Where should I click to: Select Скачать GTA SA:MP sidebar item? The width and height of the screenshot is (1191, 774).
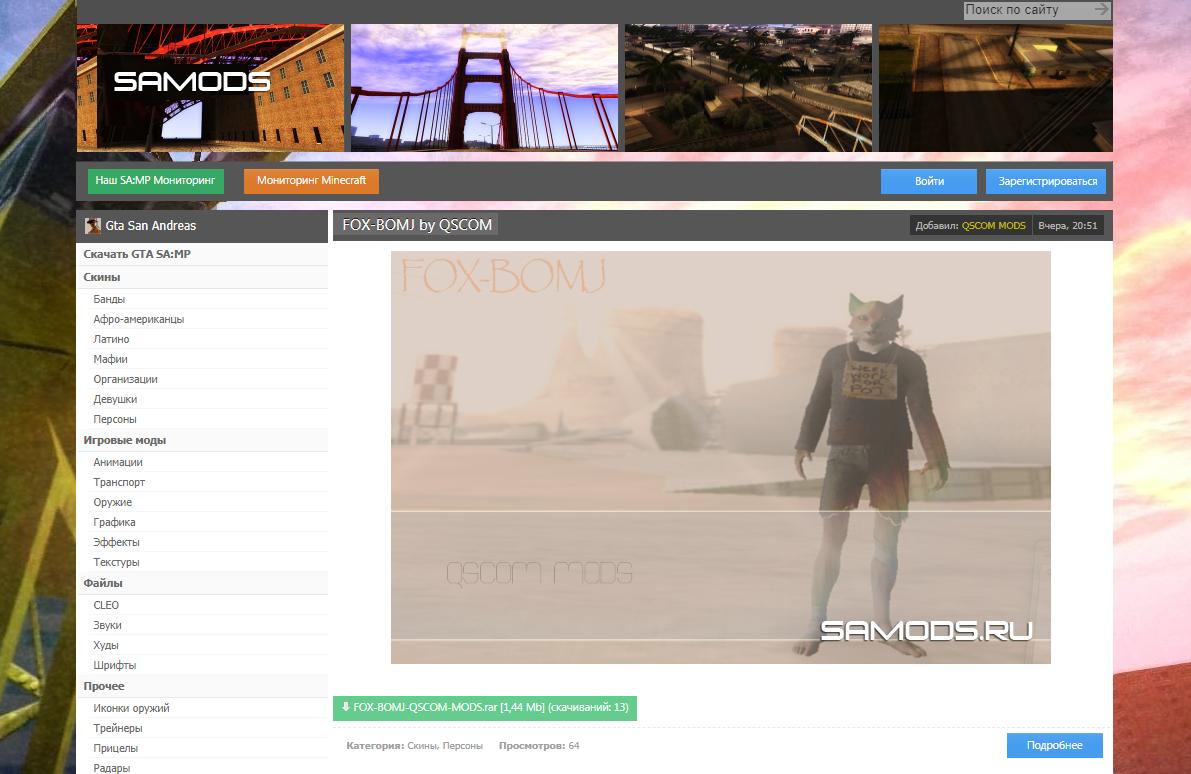137,254
